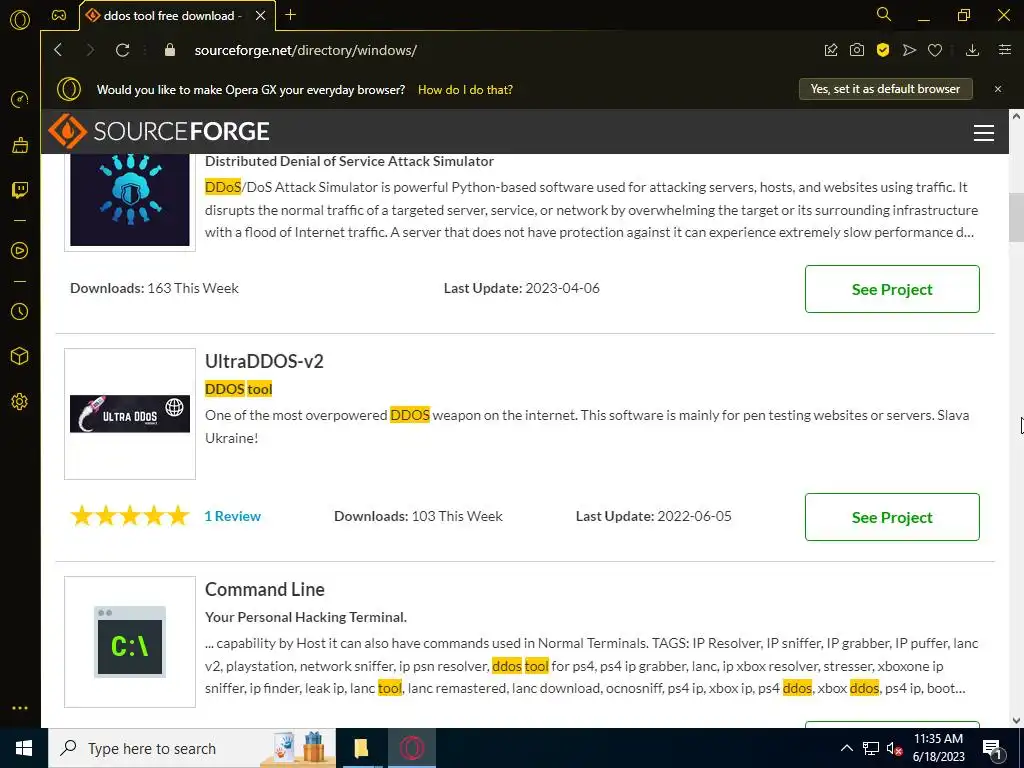Screen dimensions: 1024x768
Task: Click 'Last Update: 2023-04-06' text
Action: click(522, 288)
